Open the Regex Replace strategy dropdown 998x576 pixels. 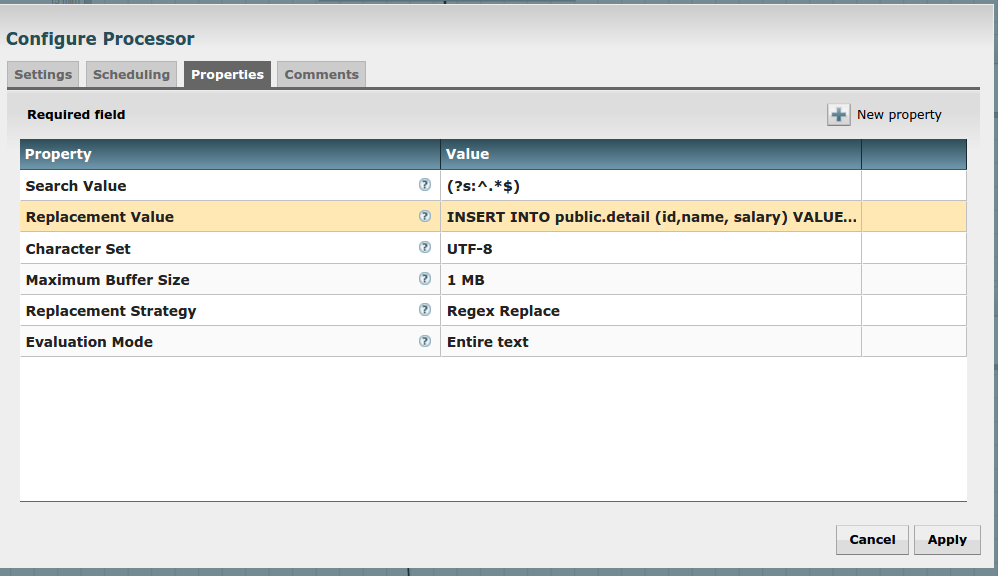pyautogui.click(x=650, y=311)
